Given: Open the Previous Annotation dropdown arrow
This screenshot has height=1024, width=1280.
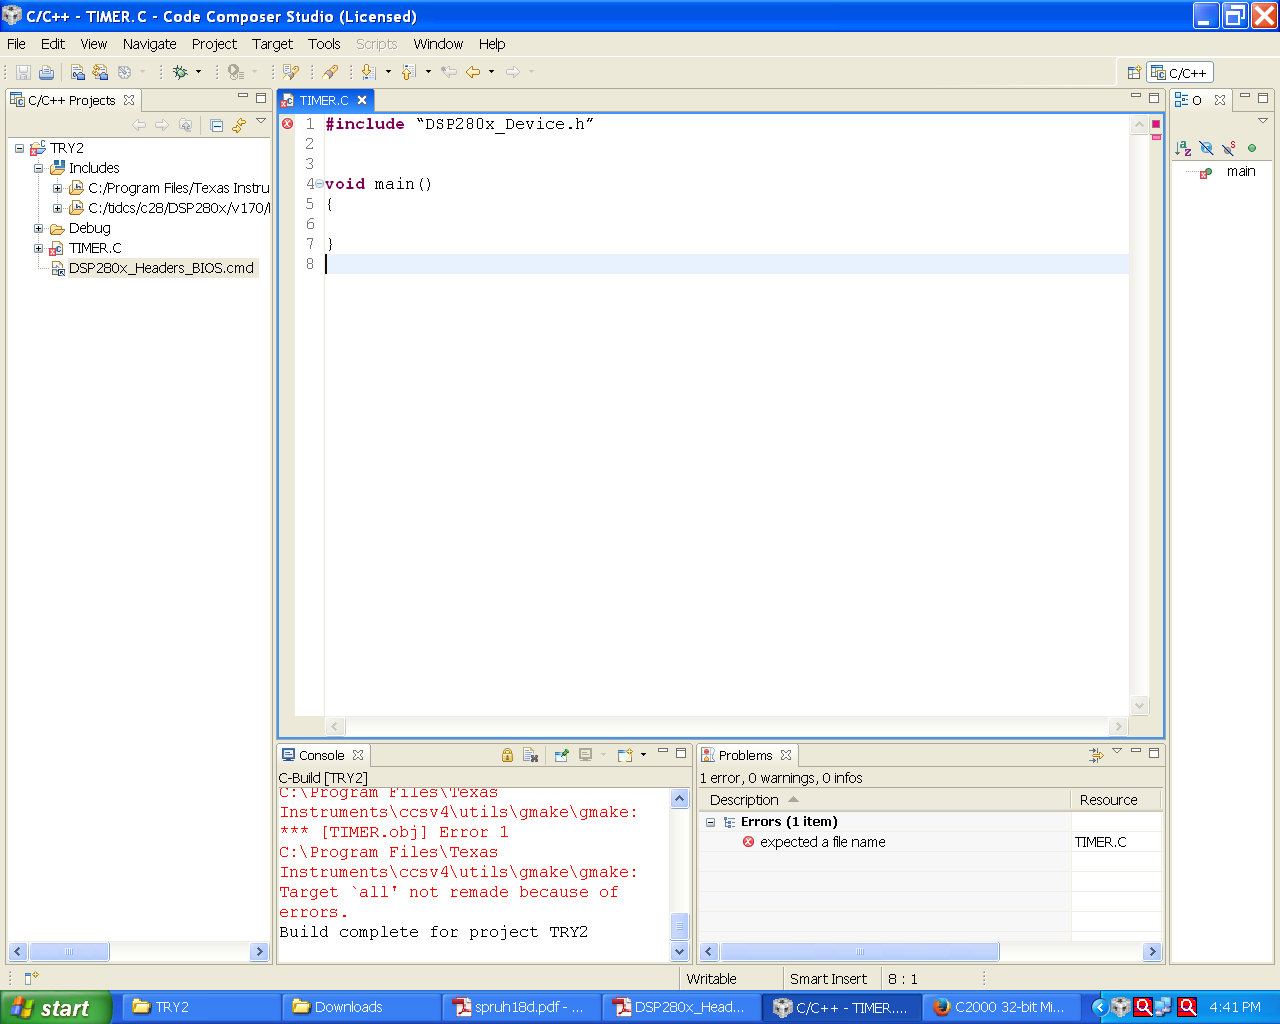Looking at the screenshot, I should (428, 72).
